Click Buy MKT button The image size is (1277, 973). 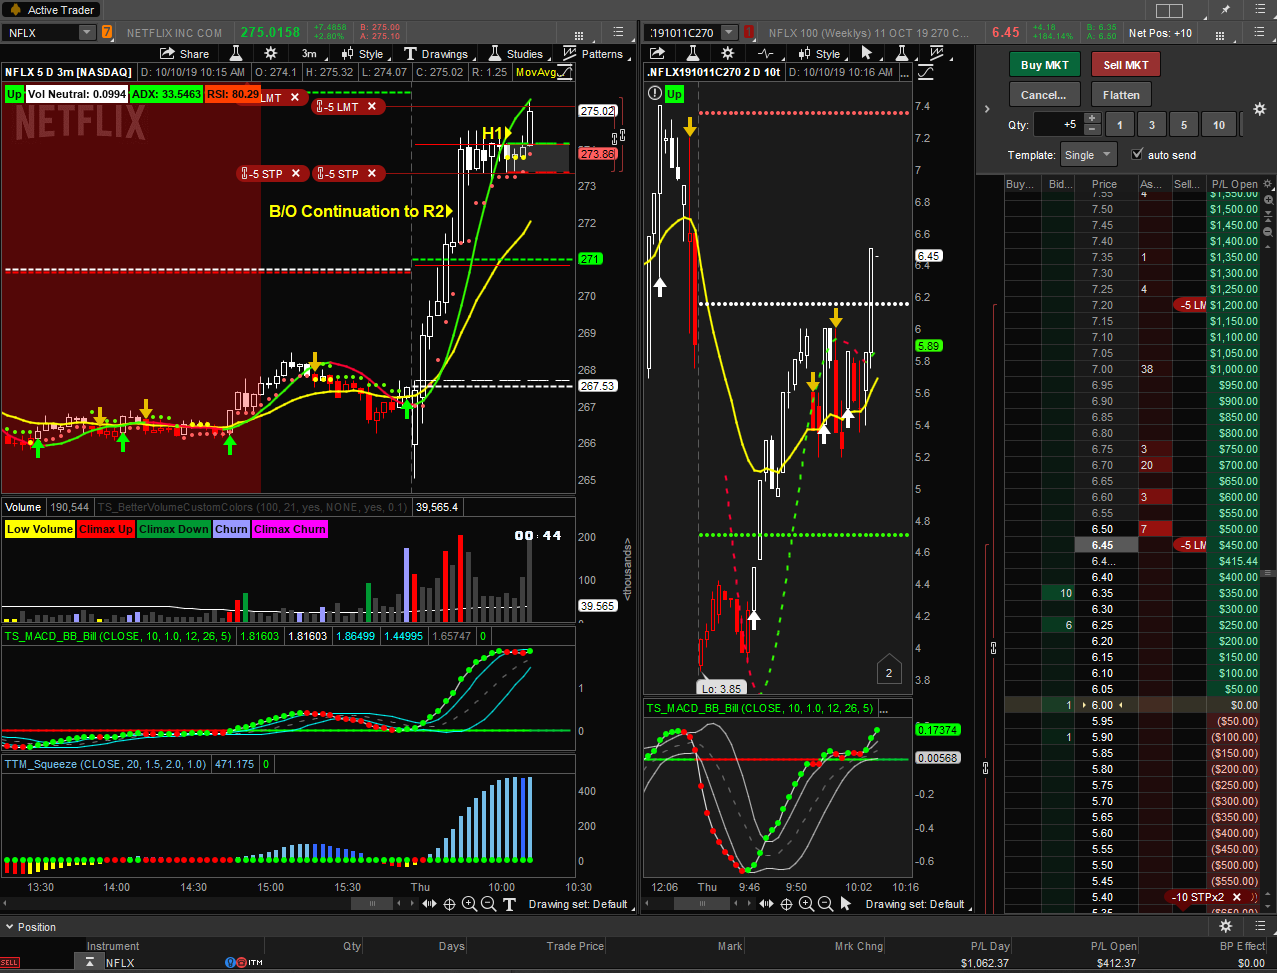1045,65
